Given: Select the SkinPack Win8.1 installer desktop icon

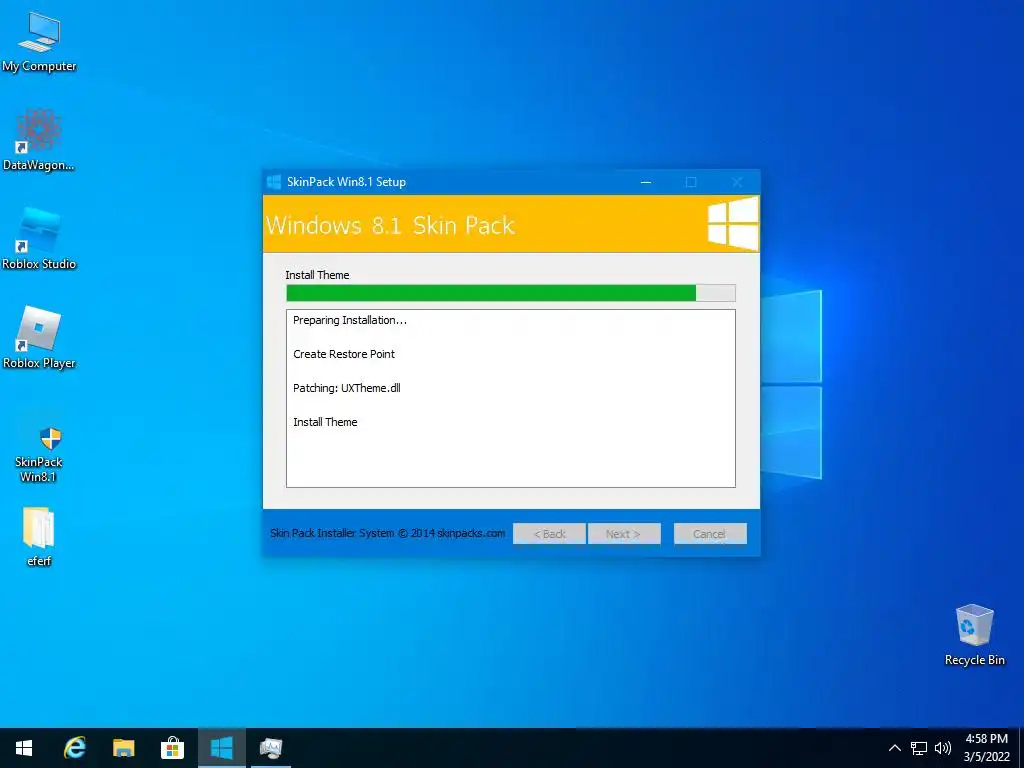Looking at the screenshot, I should tap(39, 453).
